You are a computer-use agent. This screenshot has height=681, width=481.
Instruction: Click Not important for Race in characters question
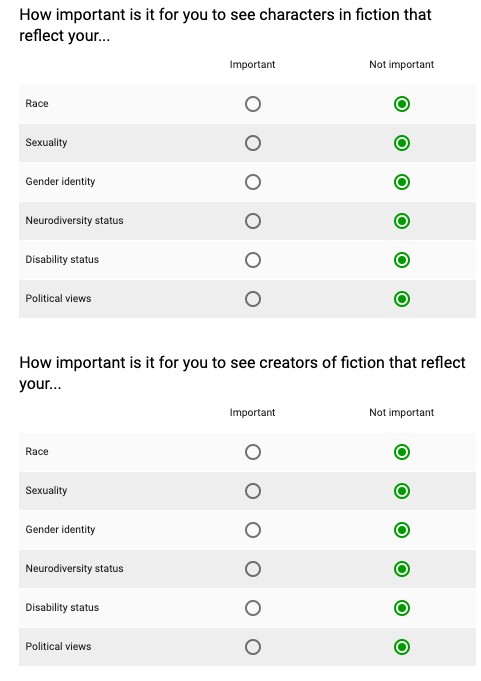point(402,104)
